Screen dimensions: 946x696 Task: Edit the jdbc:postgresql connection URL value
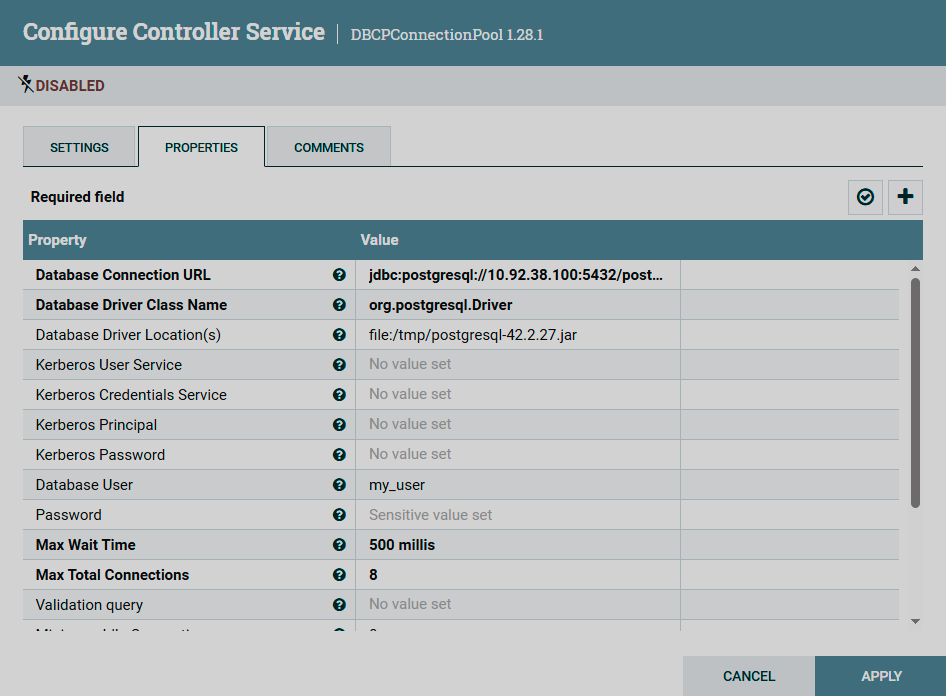tap(518, 275)
